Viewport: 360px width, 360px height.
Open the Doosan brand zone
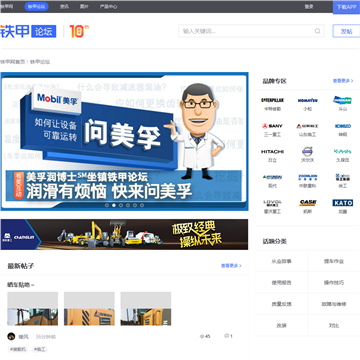click(342, 104)
